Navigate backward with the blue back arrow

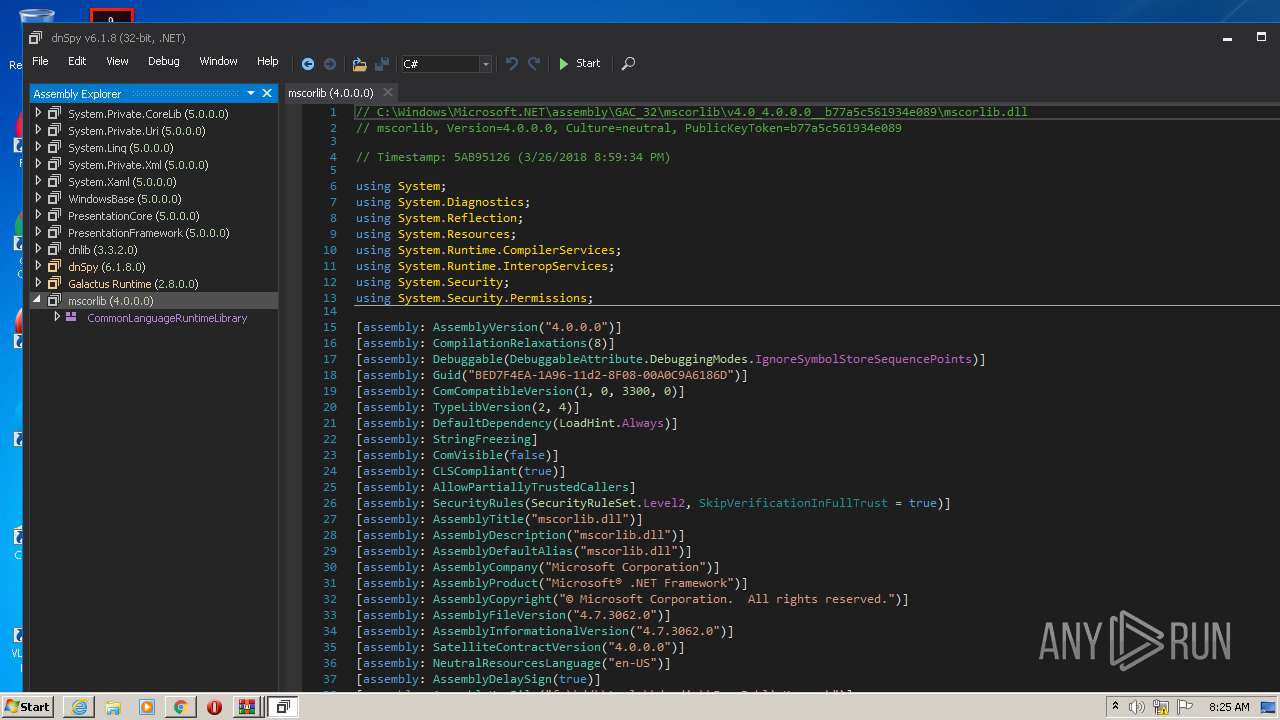click(x=308, y=63)
